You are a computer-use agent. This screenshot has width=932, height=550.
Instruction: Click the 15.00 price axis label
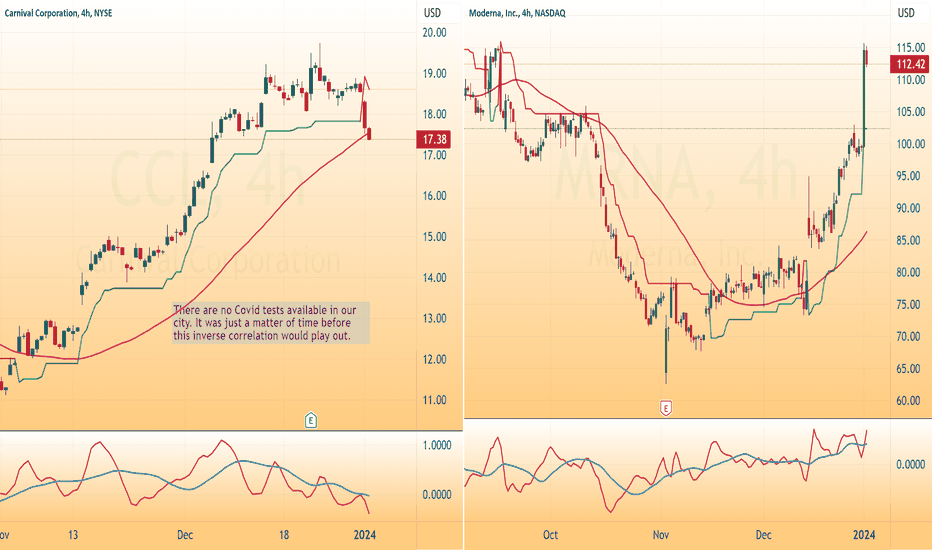(434, 237)
